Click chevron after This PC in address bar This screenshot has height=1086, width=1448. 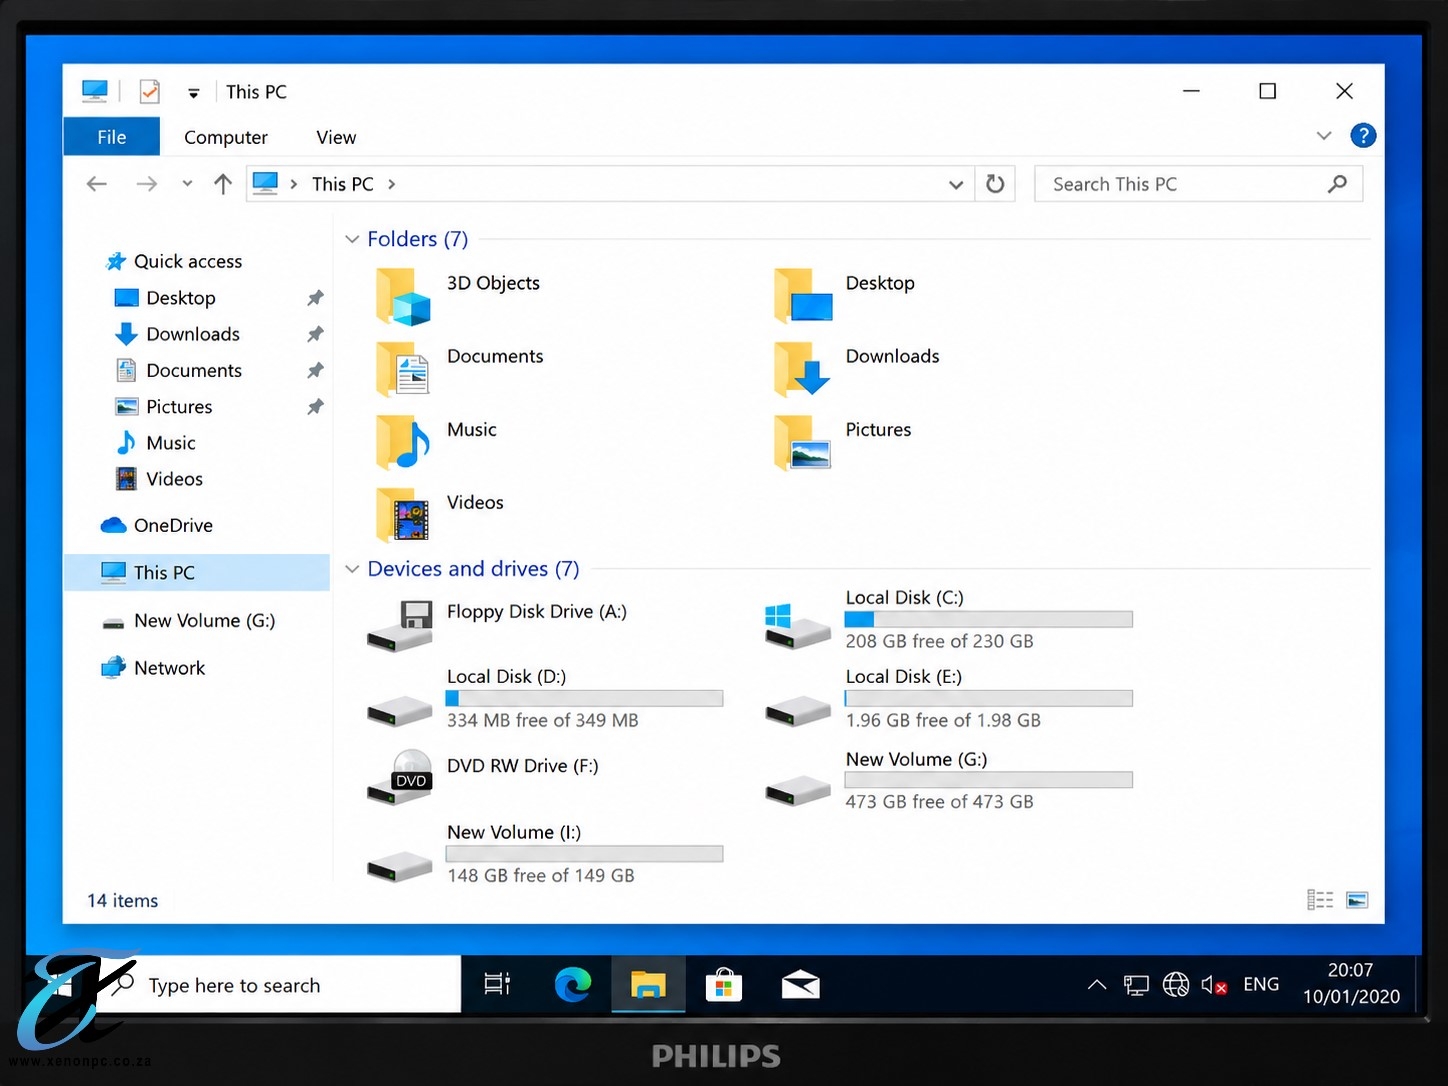click(x=391, y=184)
